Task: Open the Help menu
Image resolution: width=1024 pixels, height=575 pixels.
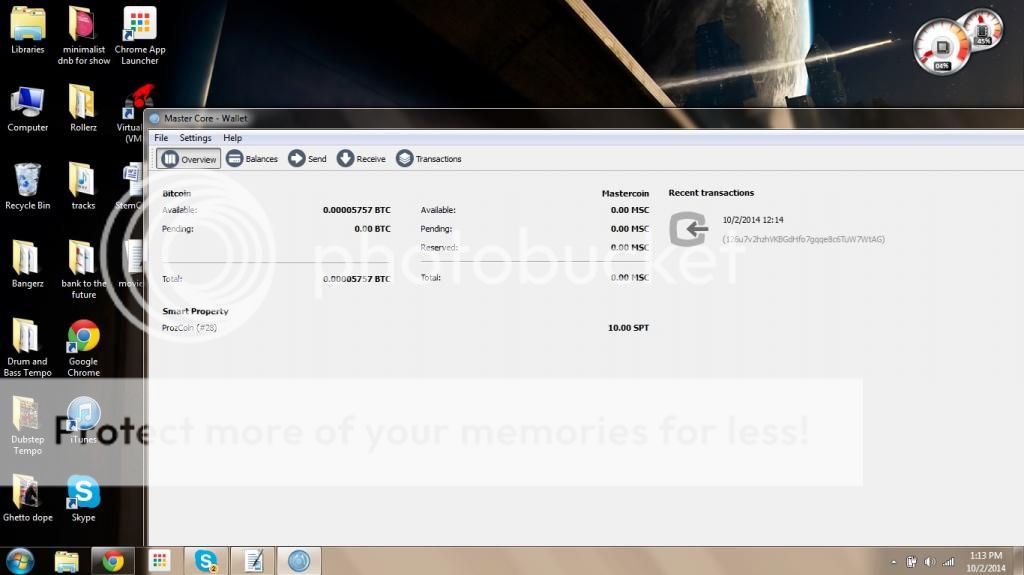Action: [x=232, y=138]
